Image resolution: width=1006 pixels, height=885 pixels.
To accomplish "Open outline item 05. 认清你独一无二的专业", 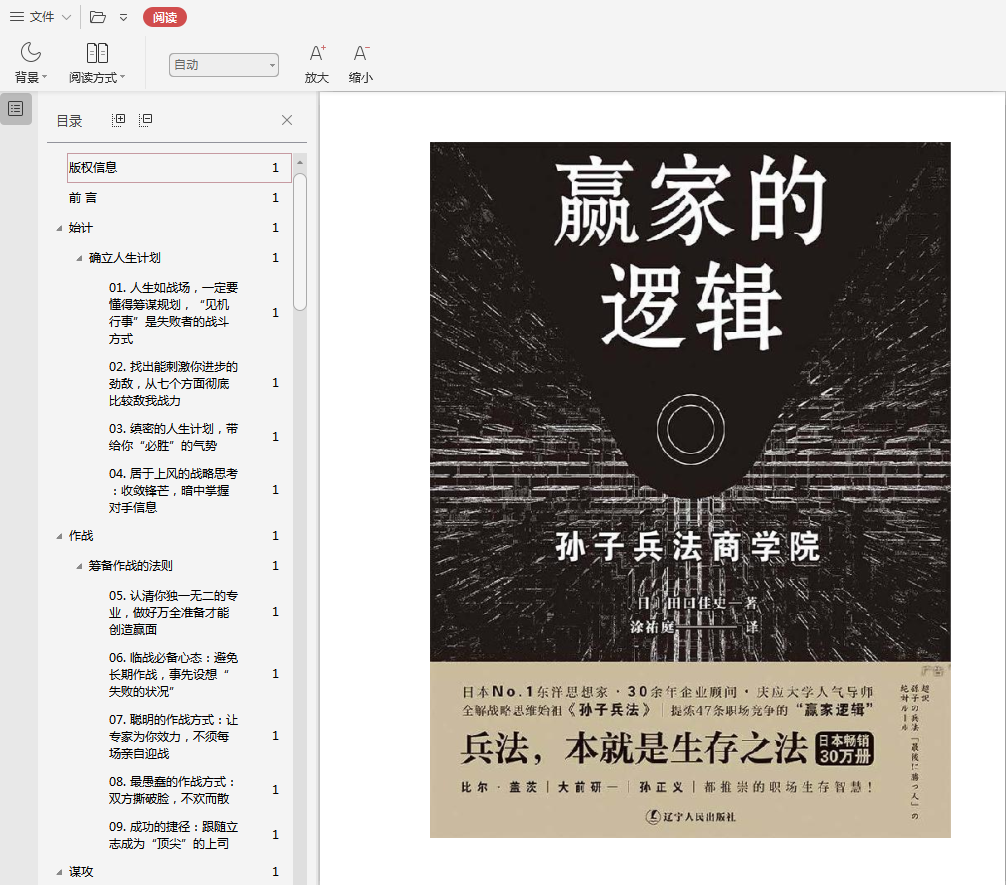I will coord(173,612).
